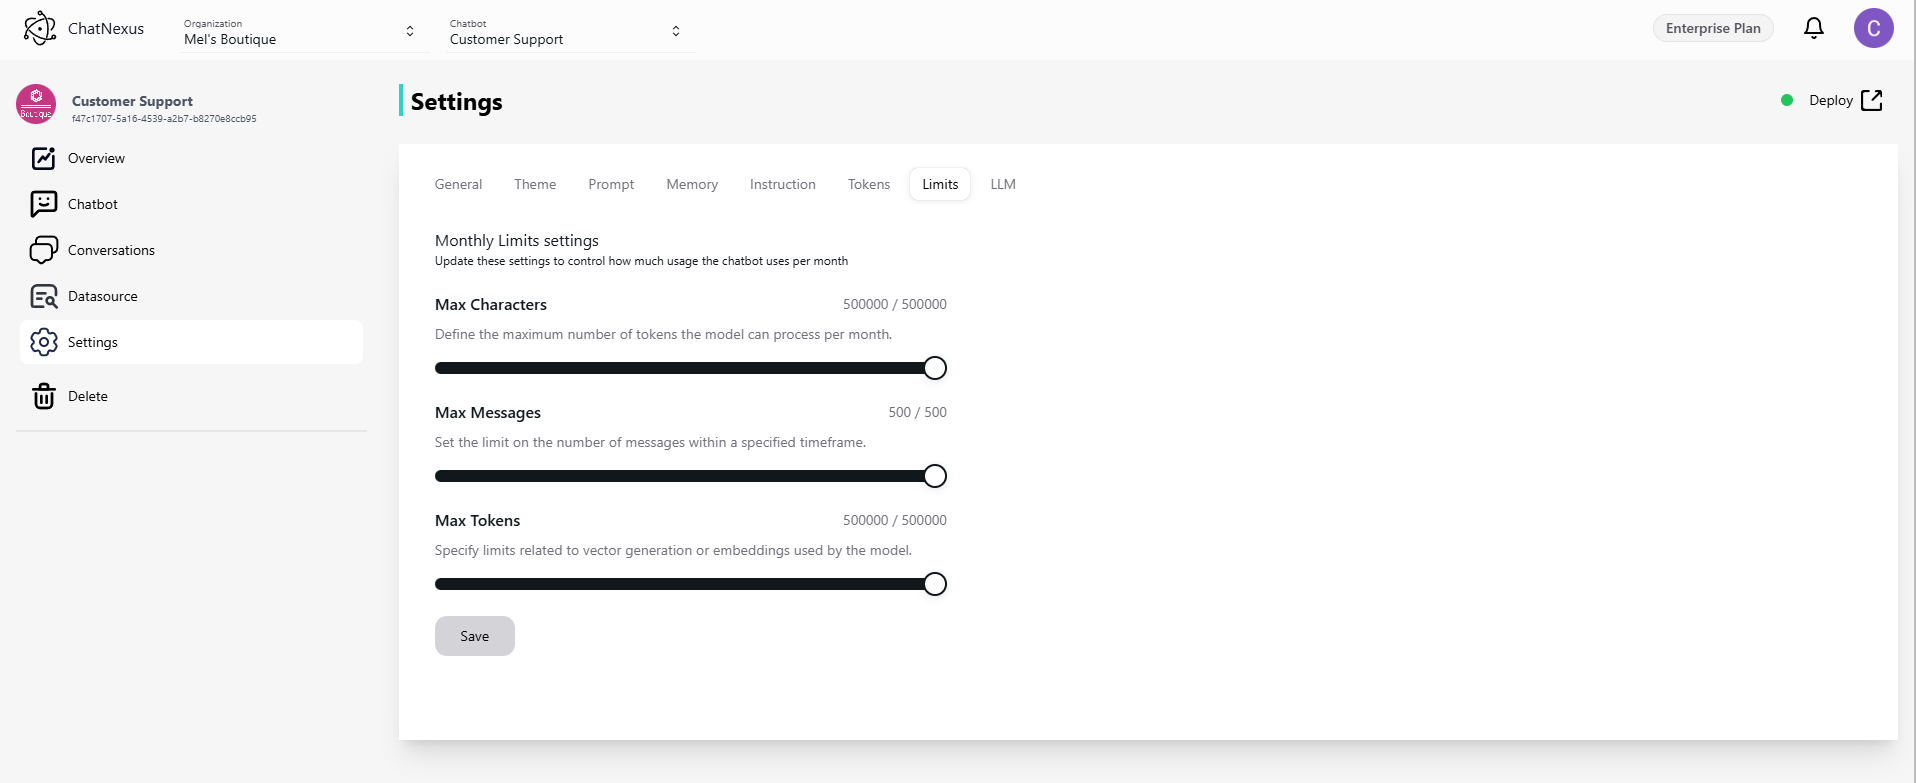Image resolution: width=1916 pixels, height=783 pixels.
Task: Click the 500 / 500 messages value
Action: tap(917, 412)
